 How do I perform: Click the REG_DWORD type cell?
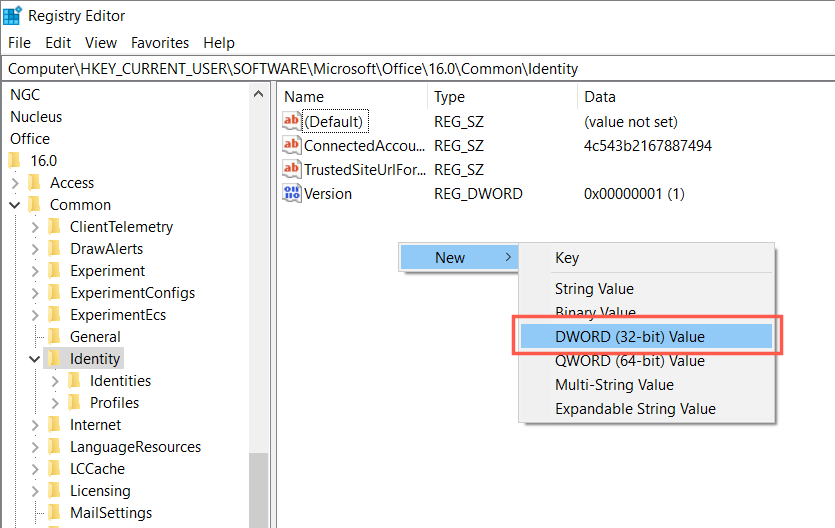[478, 194]
